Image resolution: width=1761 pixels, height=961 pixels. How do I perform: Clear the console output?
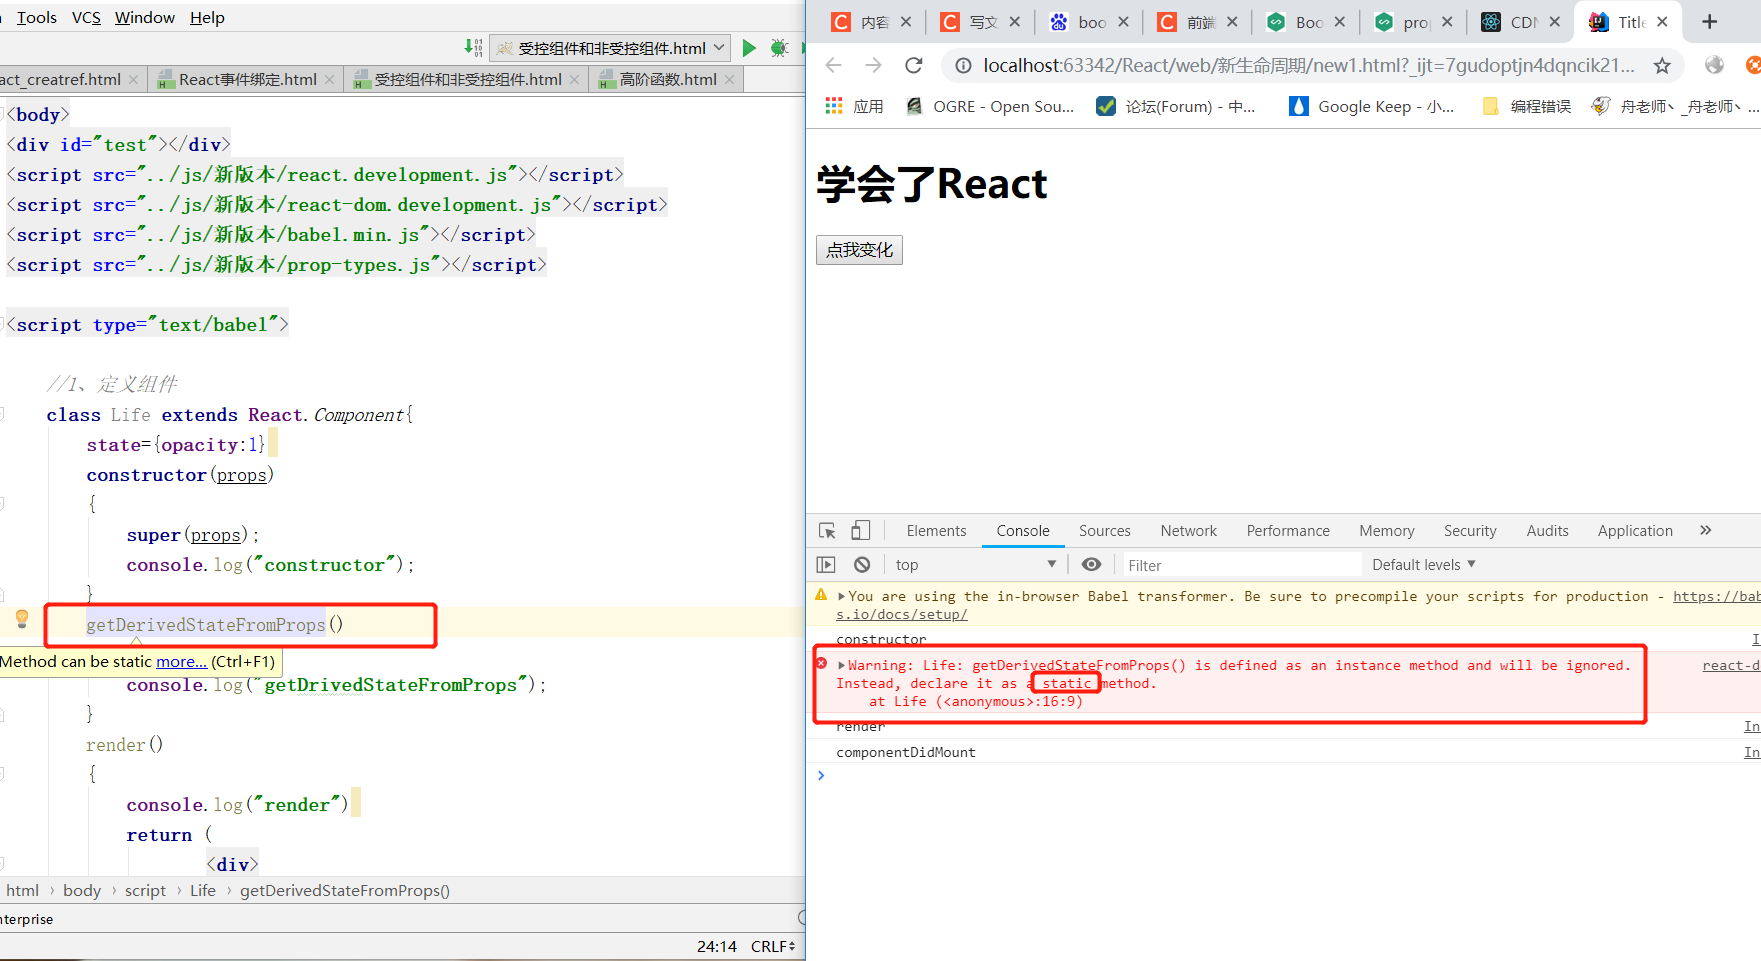pos(862,565)
